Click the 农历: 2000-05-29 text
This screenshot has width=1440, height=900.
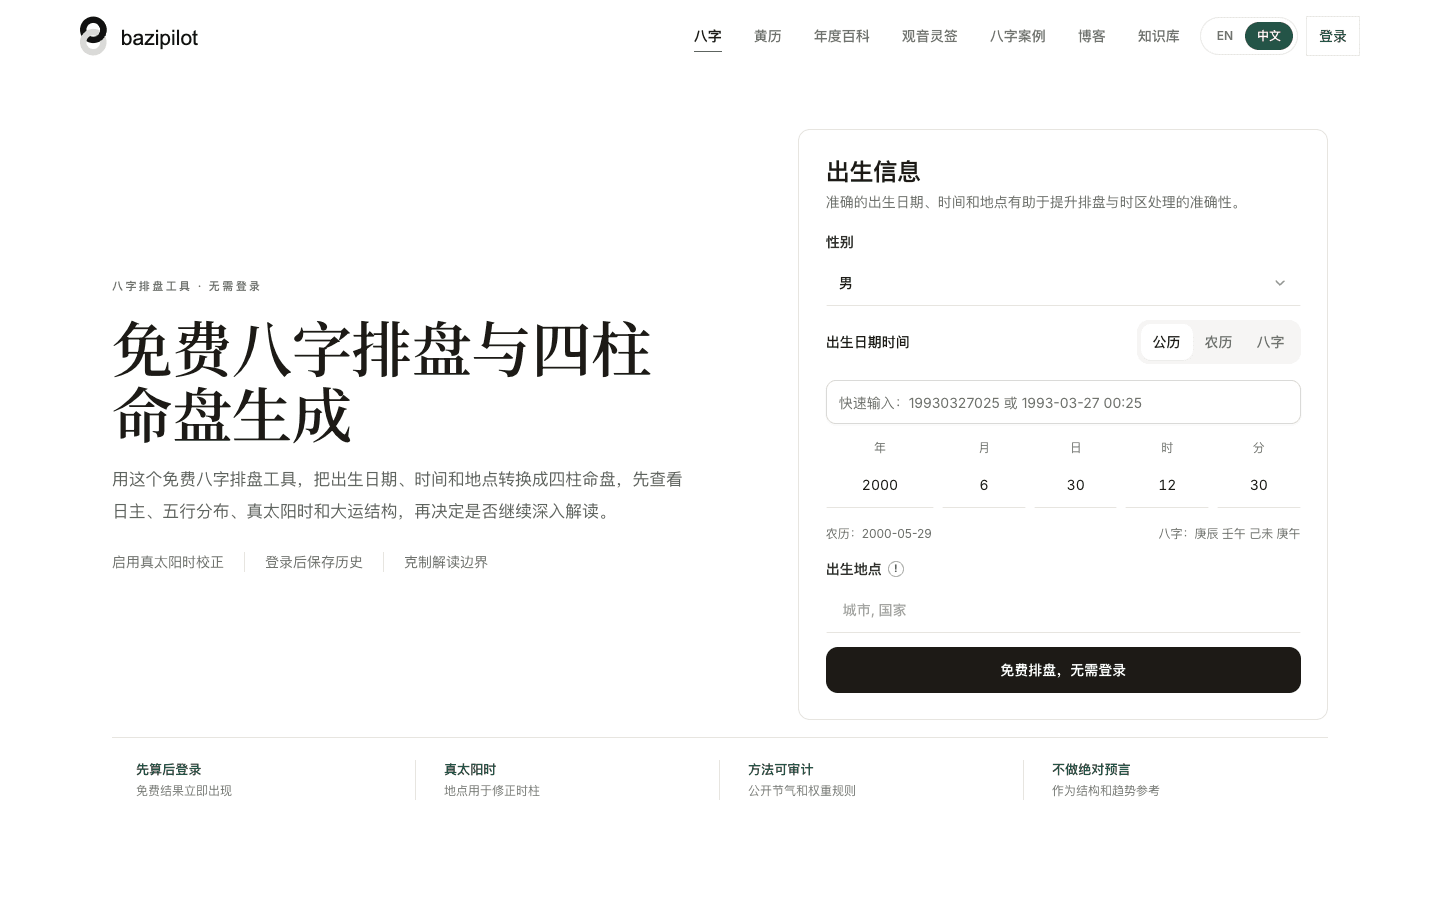(x=879, y=534)
